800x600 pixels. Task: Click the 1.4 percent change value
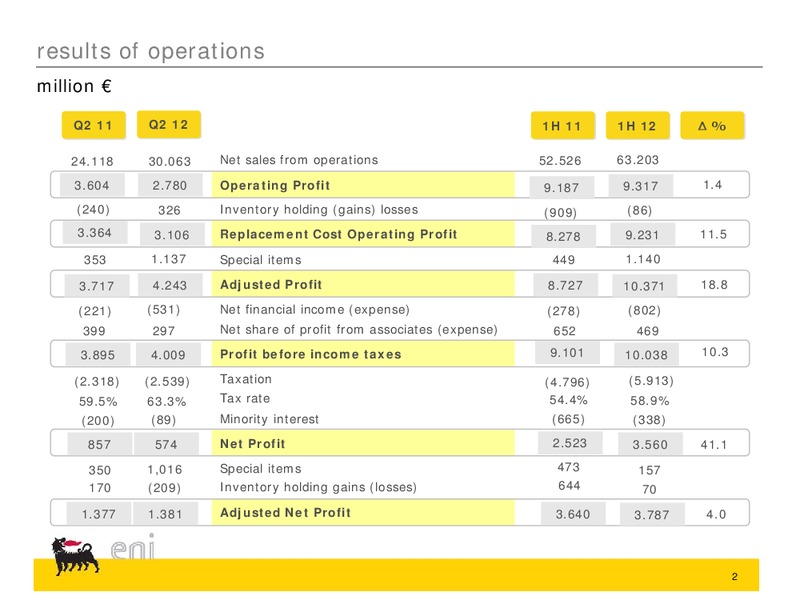click(x=713, y=185)
